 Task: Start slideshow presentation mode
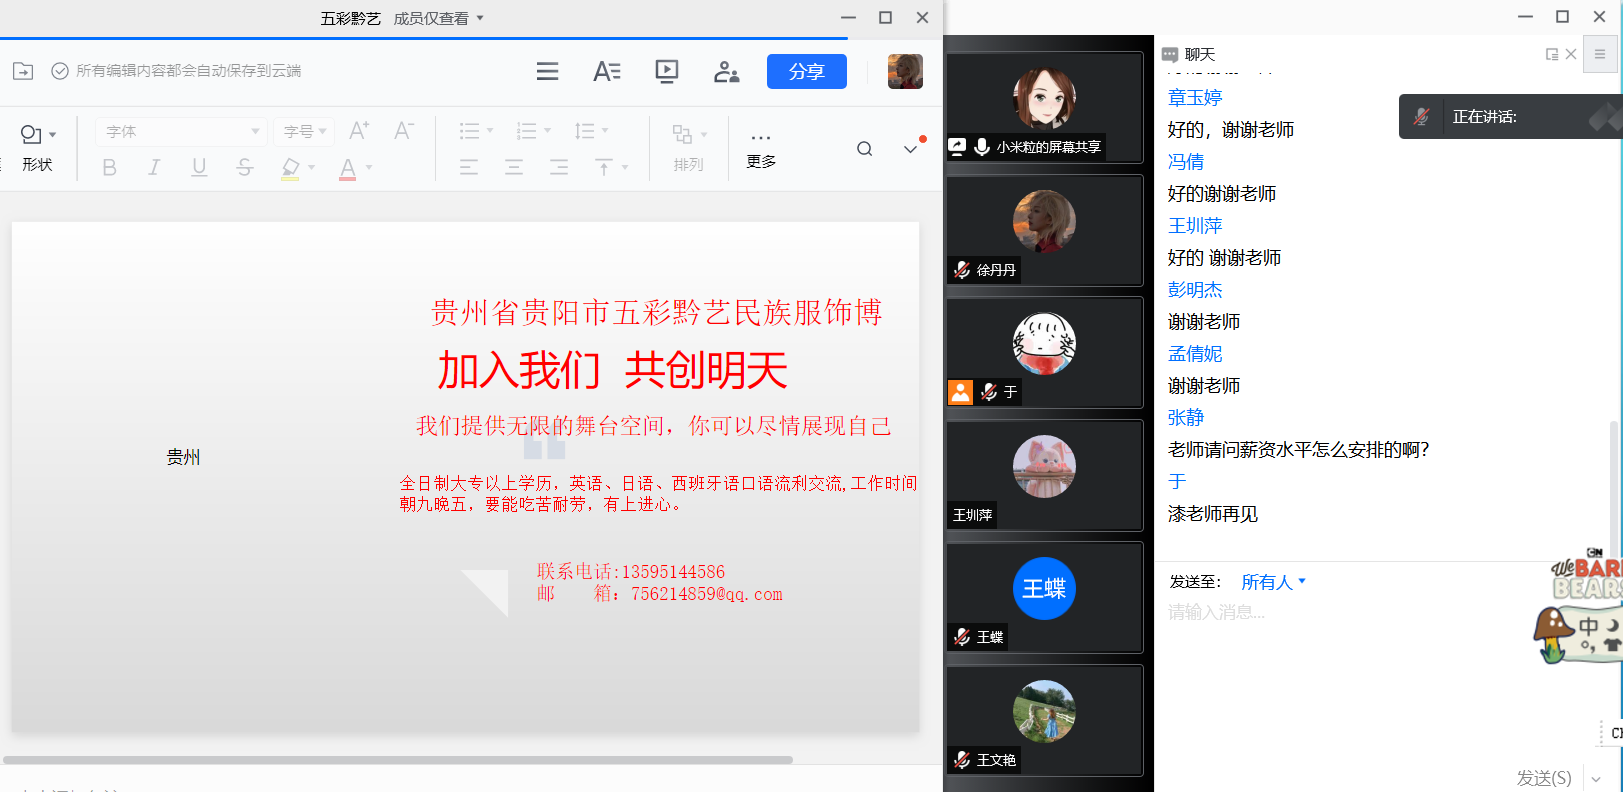[x=666, y=71]
